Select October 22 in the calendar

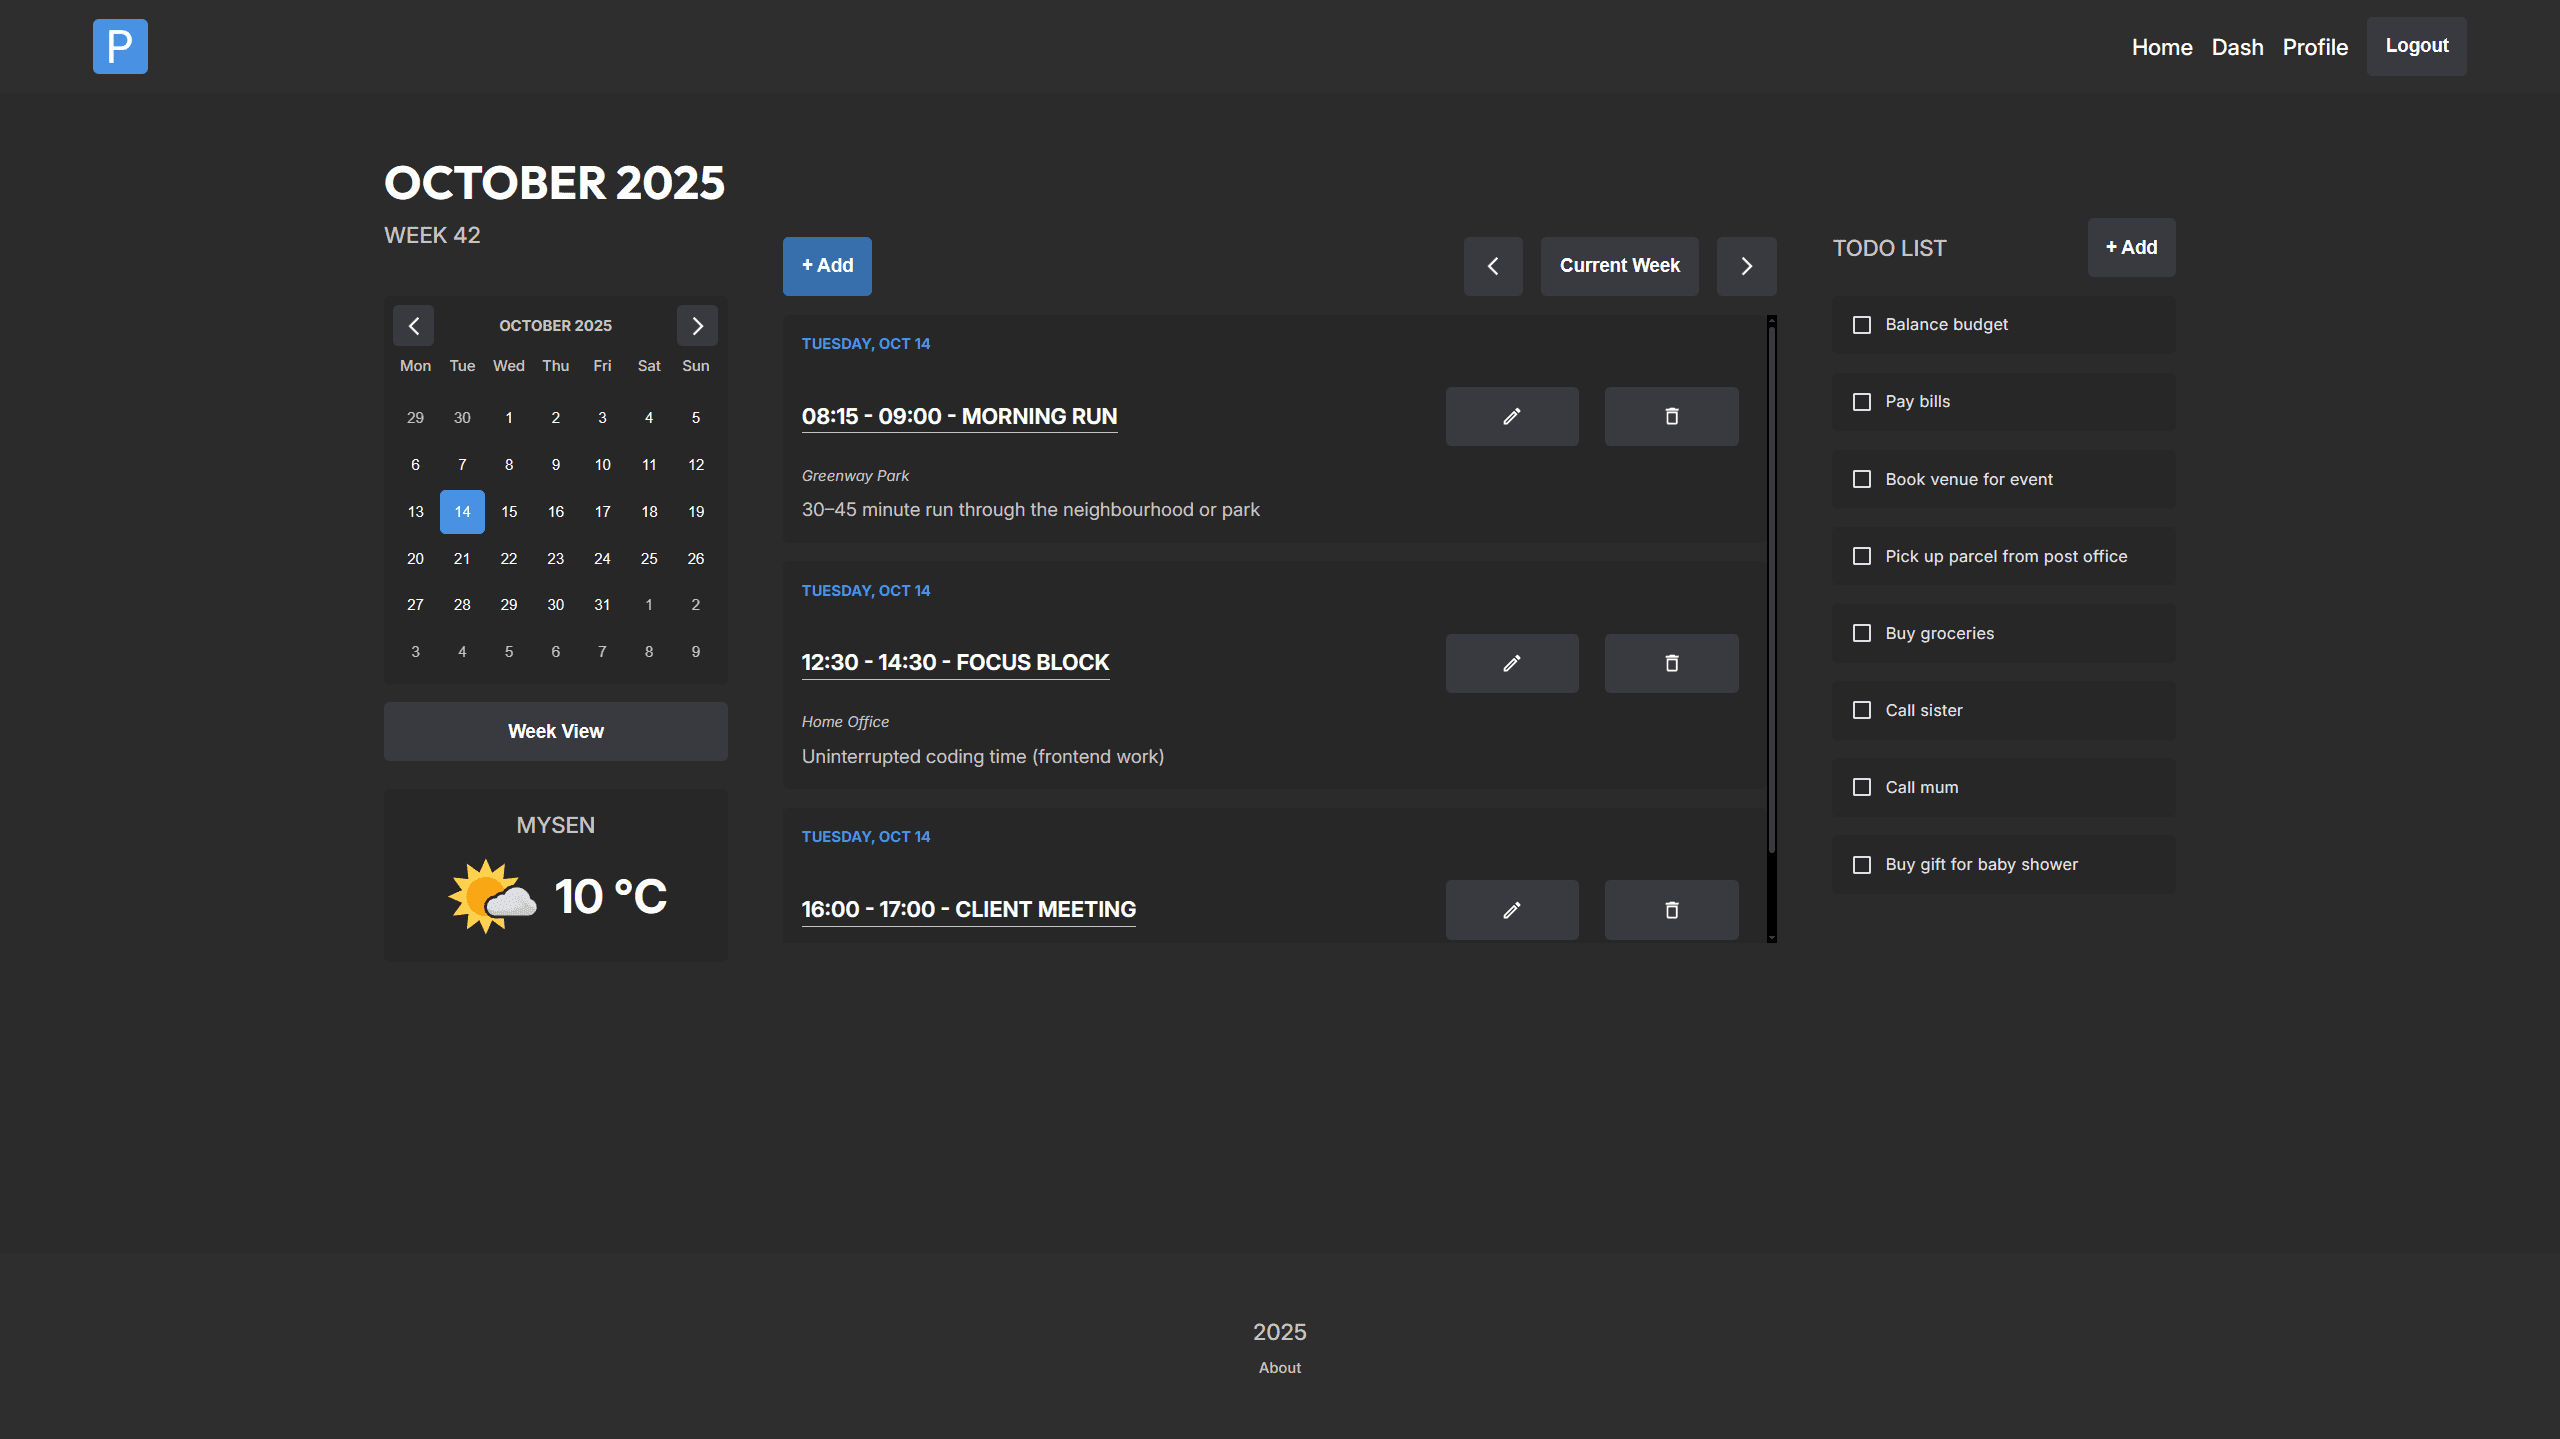[x=509, y=558]
